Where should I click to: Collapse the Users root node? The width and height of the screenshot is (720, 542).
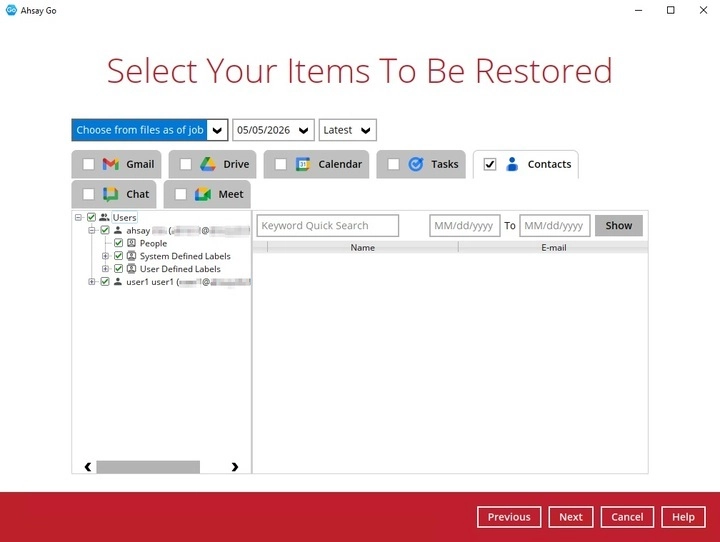pos(79,217)
